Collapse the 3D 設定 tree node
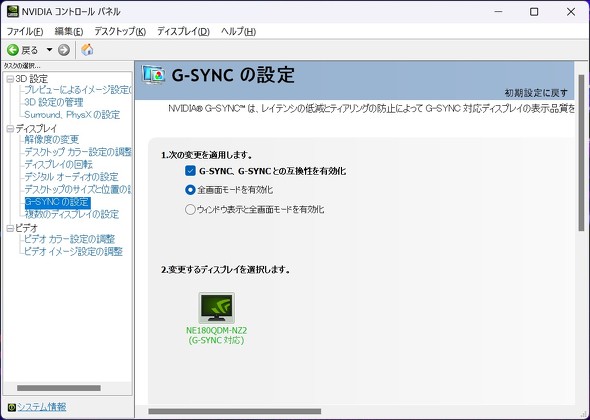 pos(10,79)
